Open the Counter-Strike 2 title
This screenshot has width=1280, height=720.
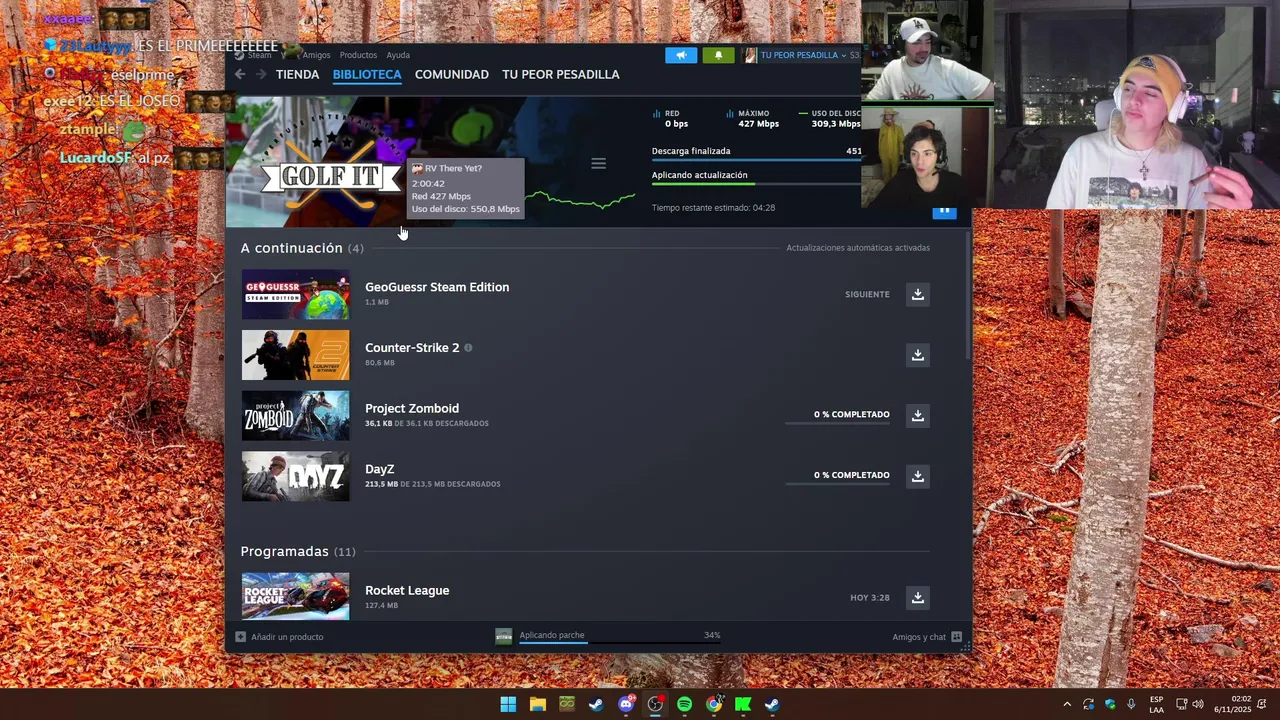(x=412, y=348)
